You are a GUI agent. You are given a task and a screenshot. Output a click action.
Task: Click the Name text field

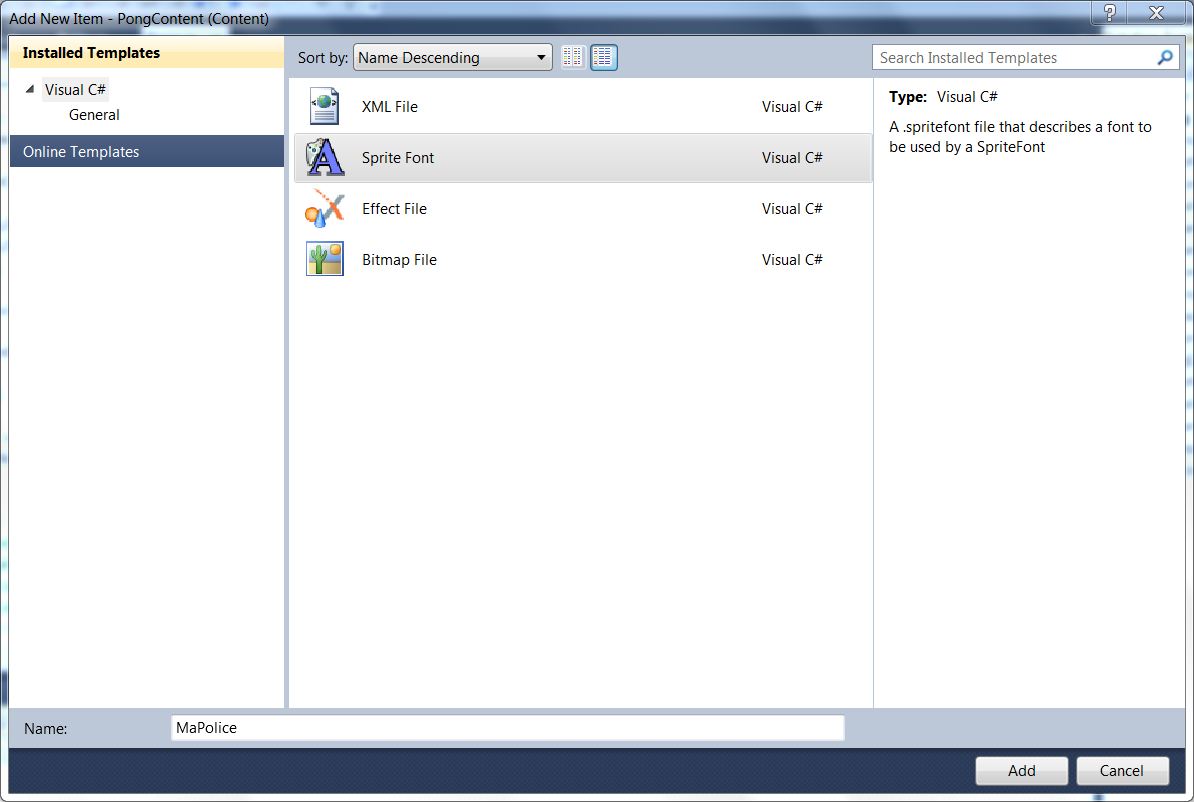pyautogui.click(x=507, y=728)
